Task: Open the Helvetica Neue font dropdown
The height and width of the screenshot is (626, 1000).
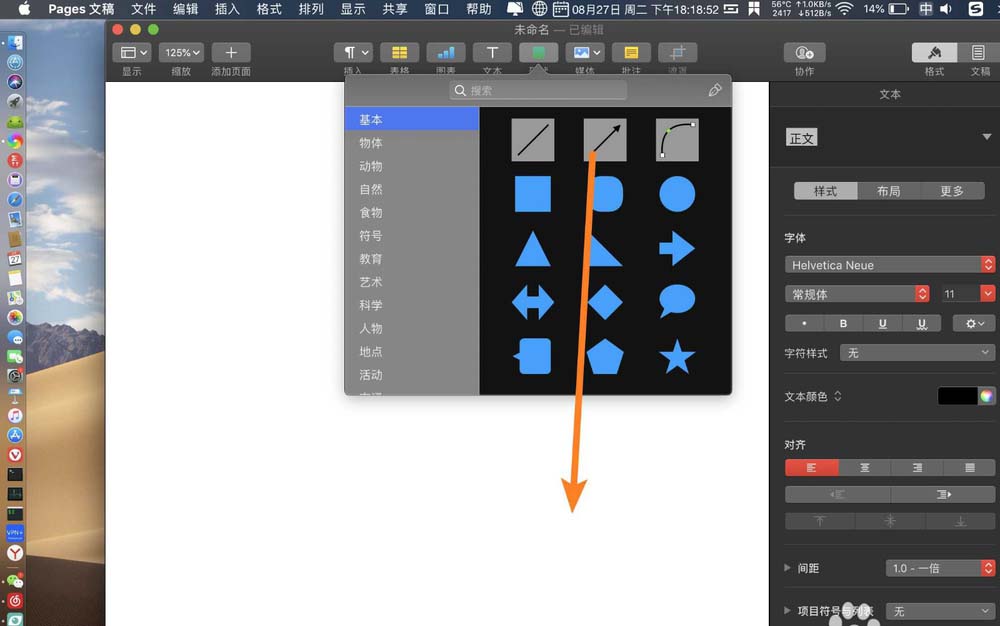Action: 890,265
